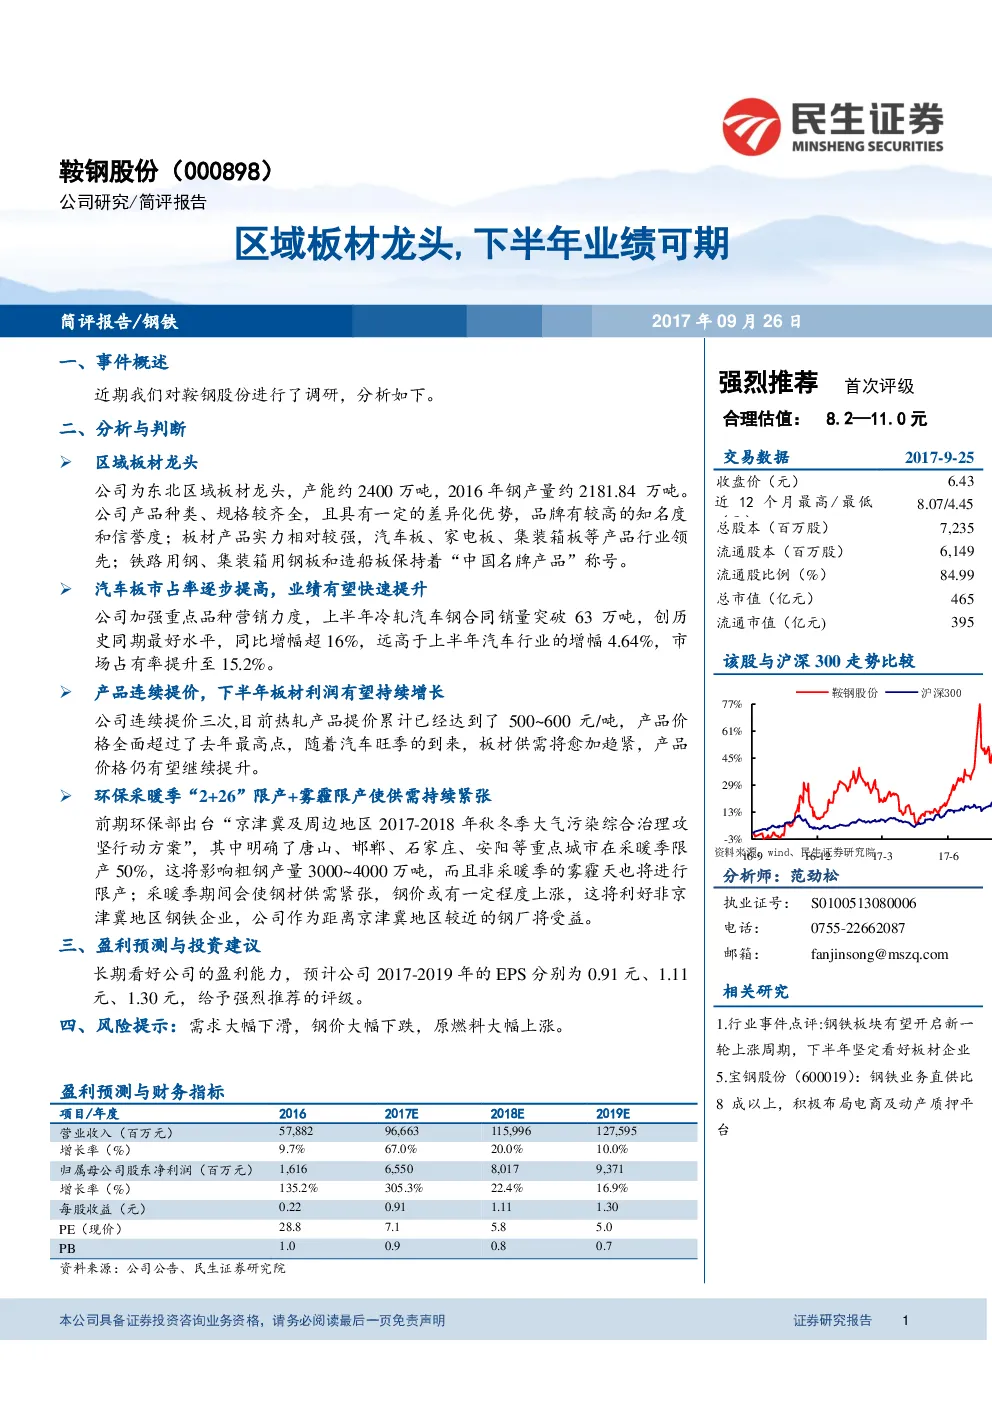This screenshot has height=1403, width=992.
Task: Click the 强烈推荐 rating text
Action: (768, 382)
